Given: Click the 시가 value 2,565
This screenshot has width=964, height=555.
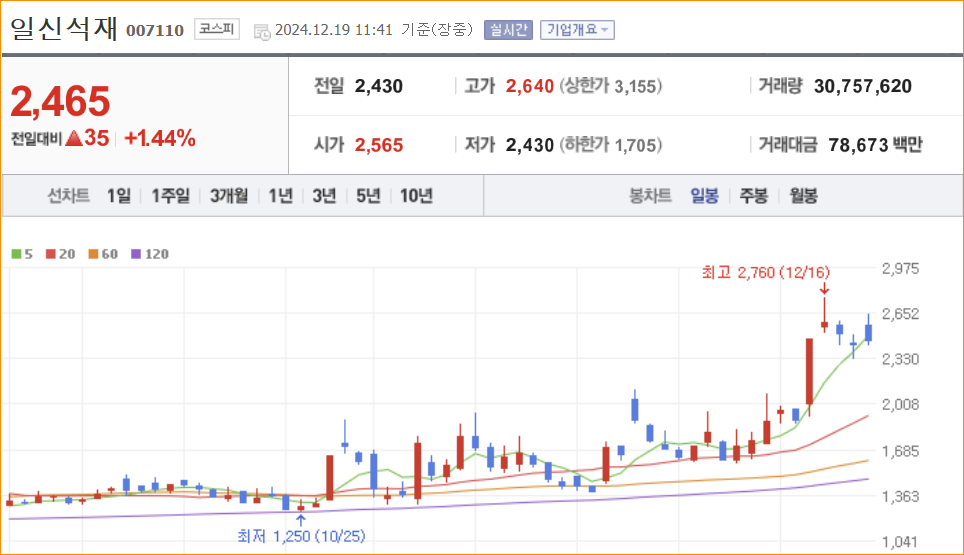Looking at the screenshot, I should point(379,145).
